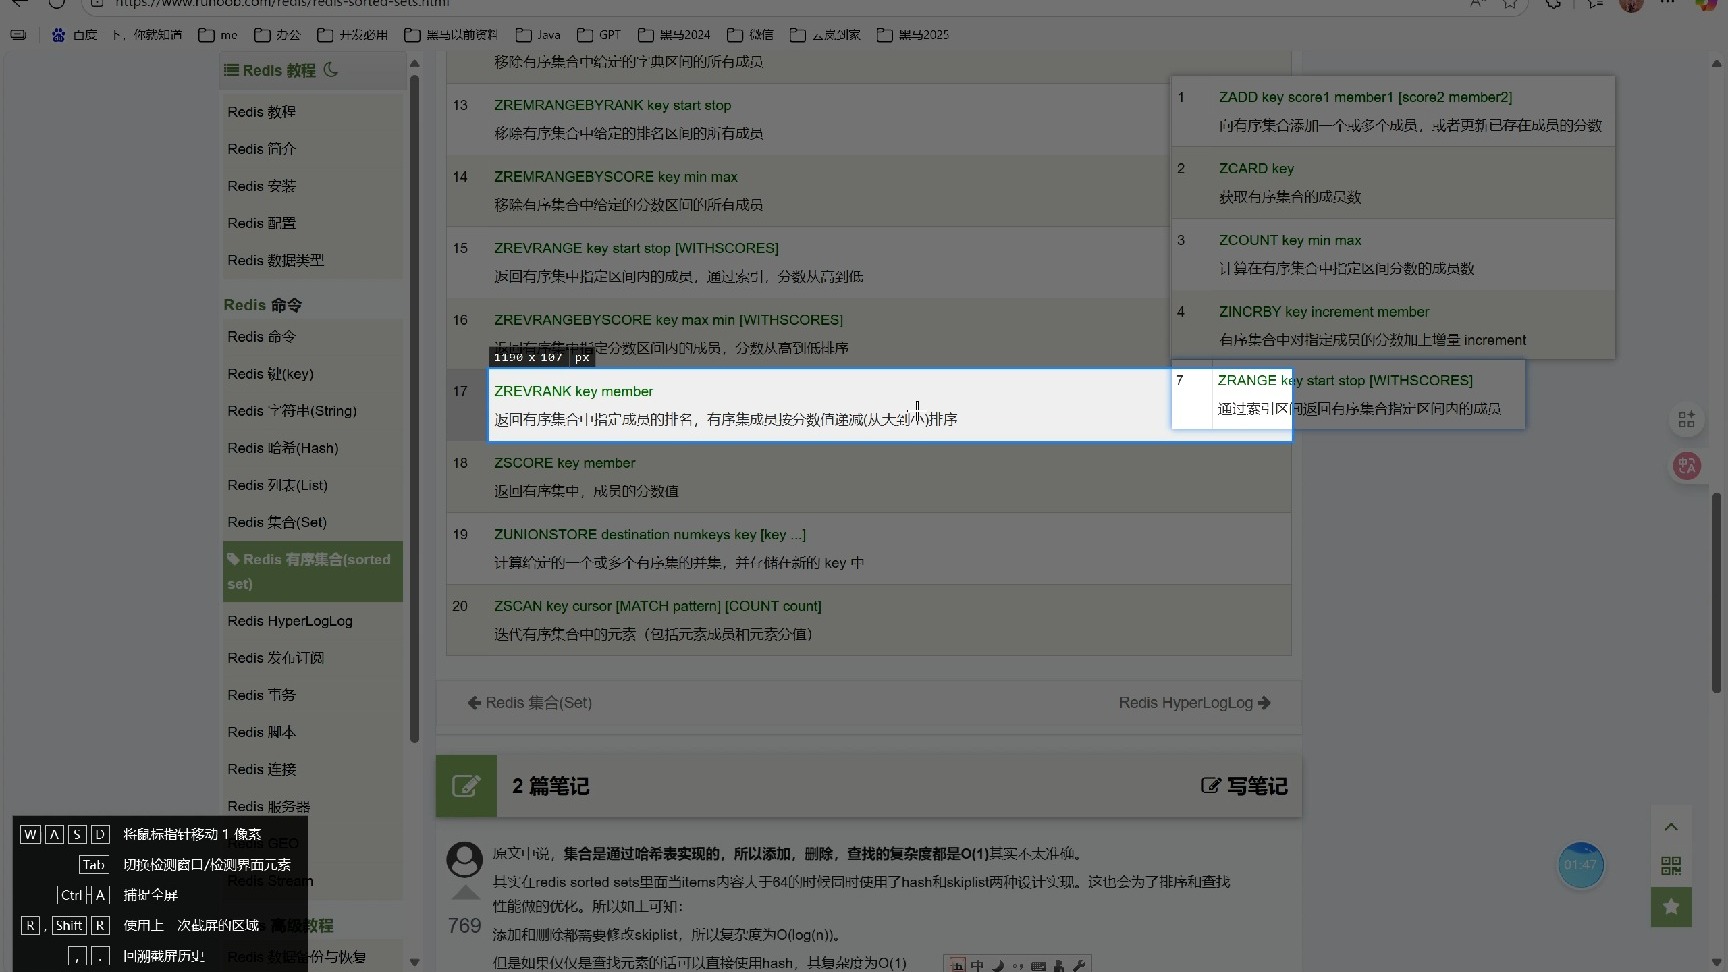Image resolution: width=1728 pixels, height=972 pixels.
Task: Open Redis 服务器 sidebar link
Action: pyautogui.click(x=268, y=806)
